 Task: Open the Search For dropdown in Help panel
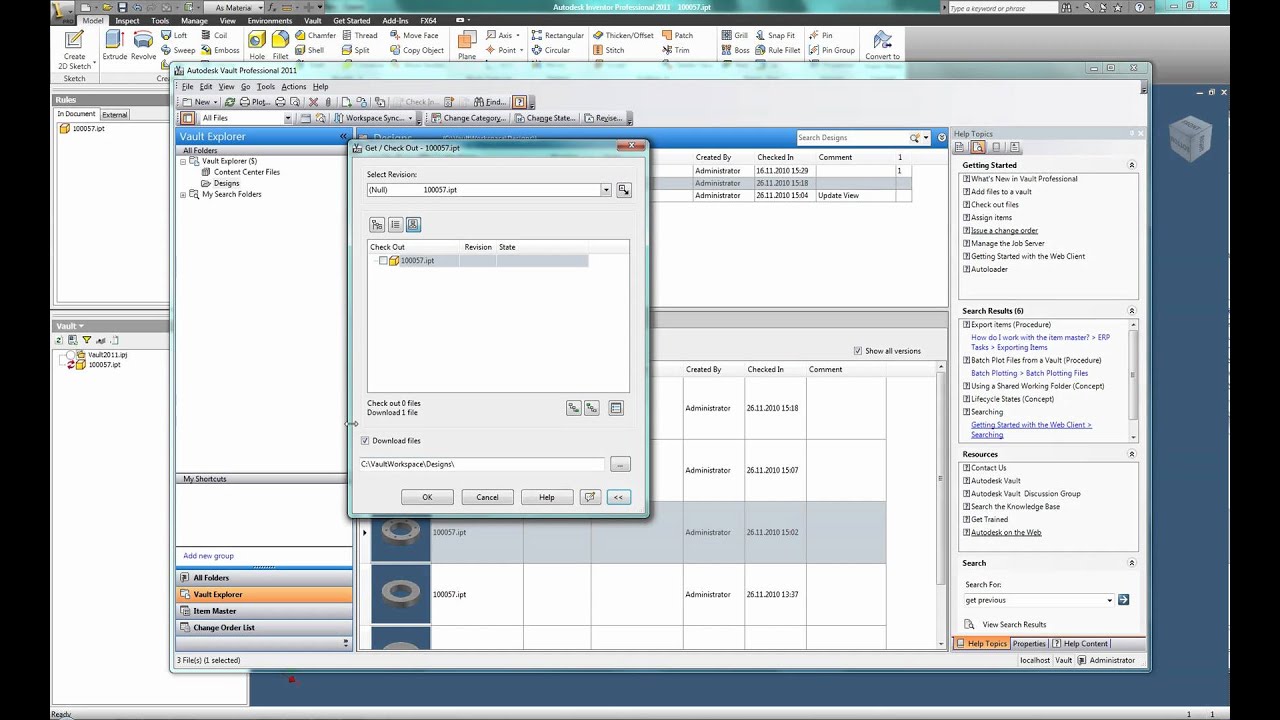click(x=1109, y=600)
